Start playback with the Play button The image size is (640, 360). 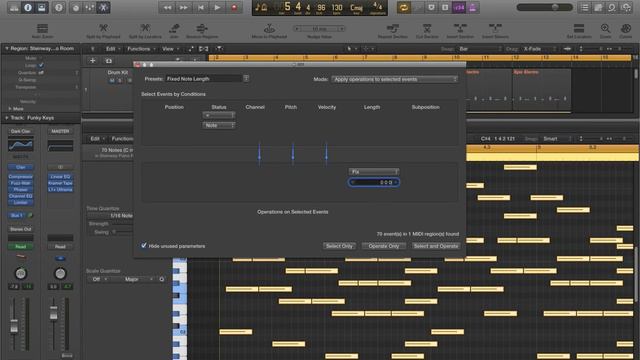(x=218, y=8)
